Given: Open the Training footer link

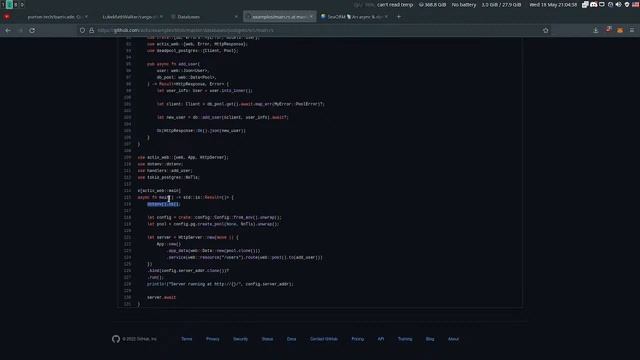Looking at the screenshot, I should click(405, 339).
